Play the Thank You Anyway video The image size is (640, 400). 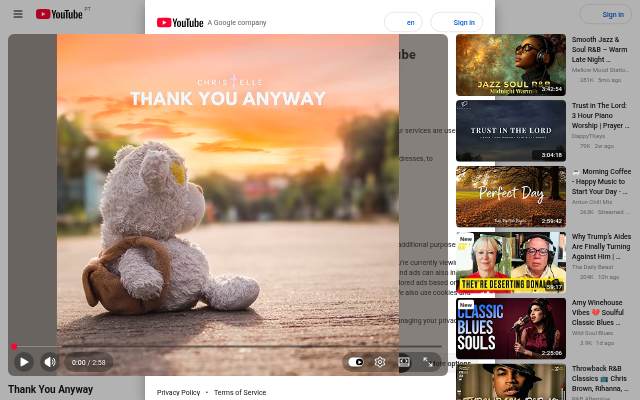(24, 362)
